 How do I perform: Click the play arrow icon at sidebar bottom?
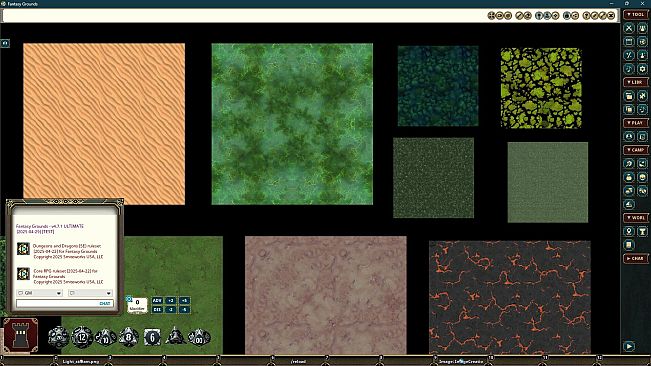629,346
